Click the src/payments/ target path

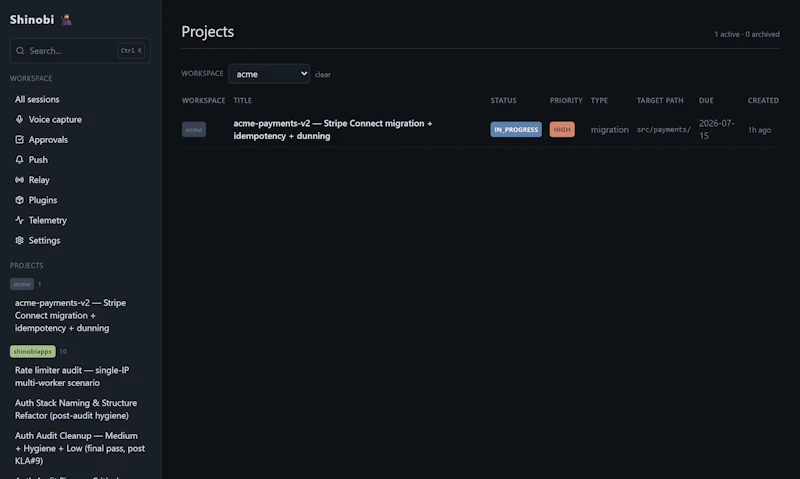point(664,130)
